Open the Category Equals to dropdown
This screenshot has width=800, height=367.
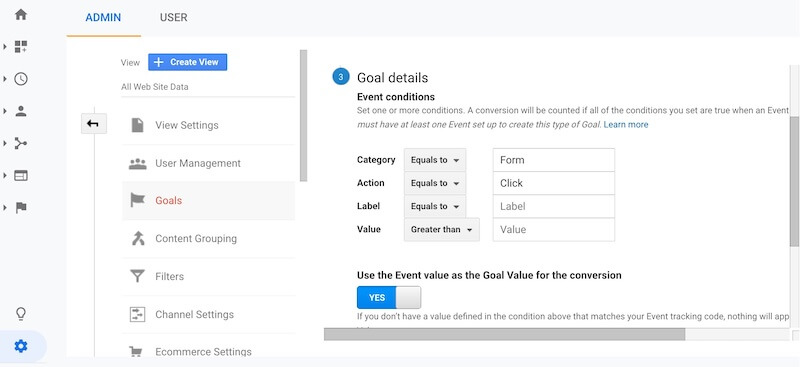(435, 160)
